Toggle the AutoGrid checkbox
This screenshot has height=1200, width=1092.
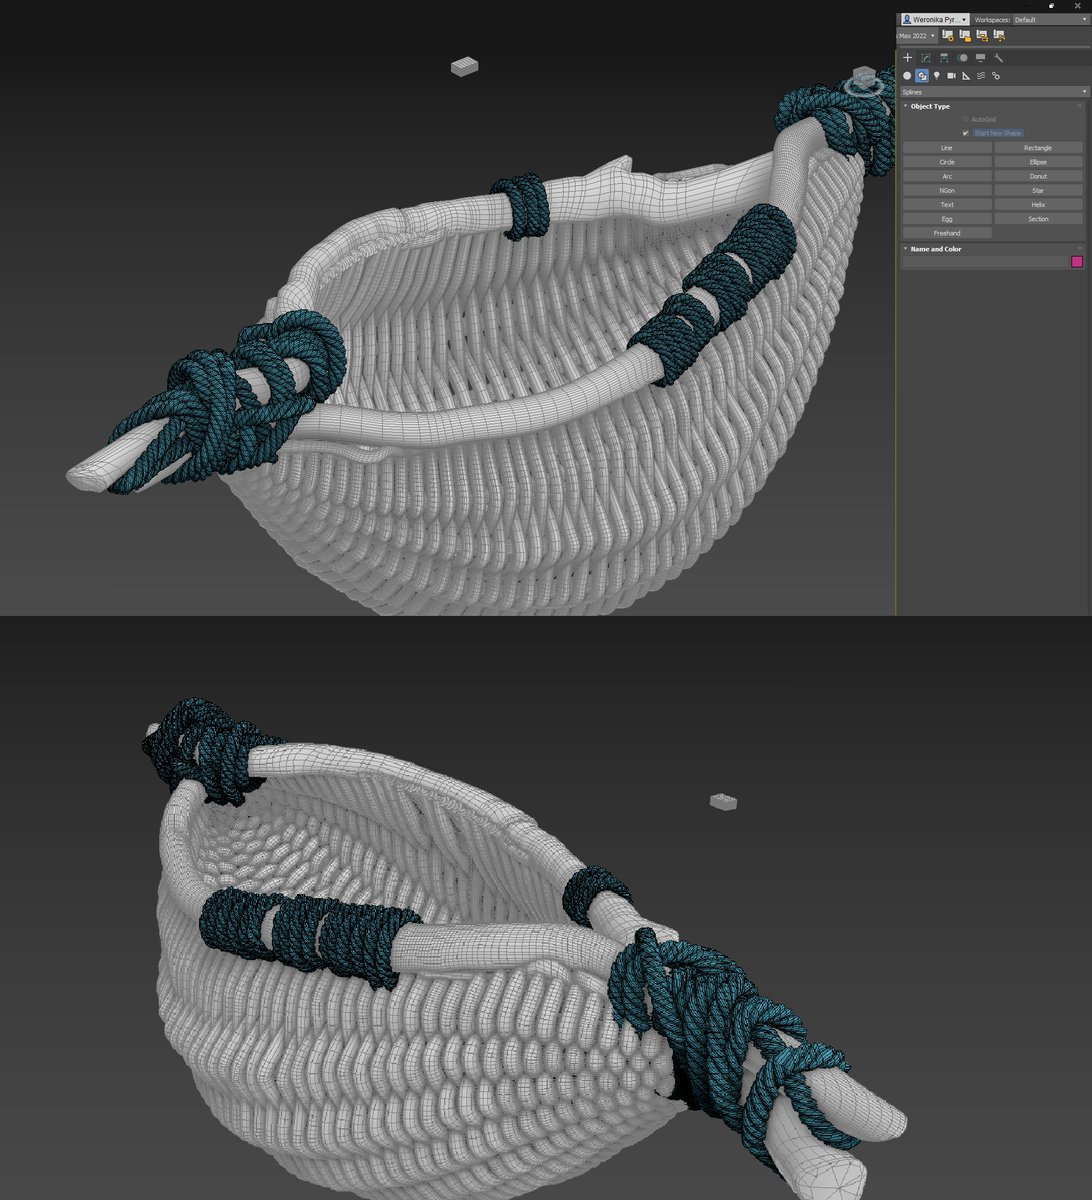(x=966, y=119)
